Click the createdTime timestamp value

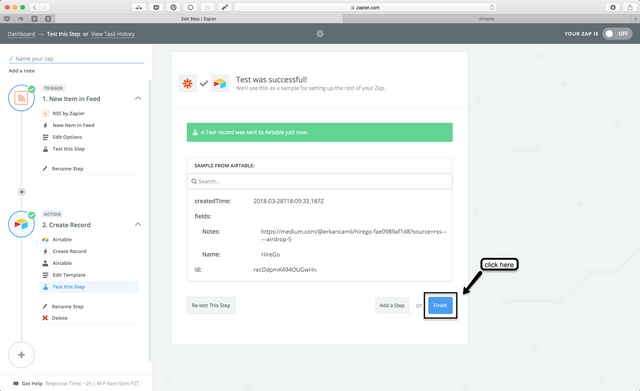pos(289,201)
